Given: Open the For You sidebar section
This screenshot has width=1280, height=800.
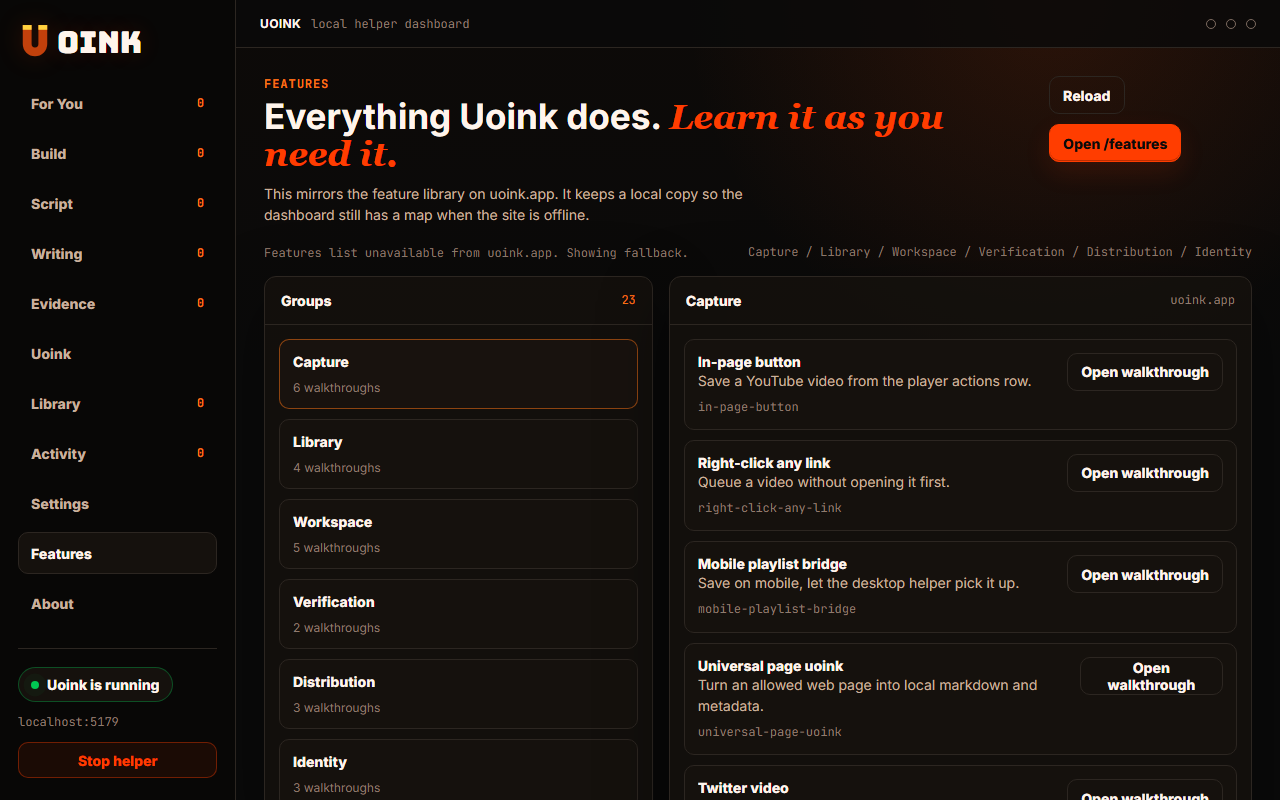Looking at the screenshot, I should pos(117,104).
